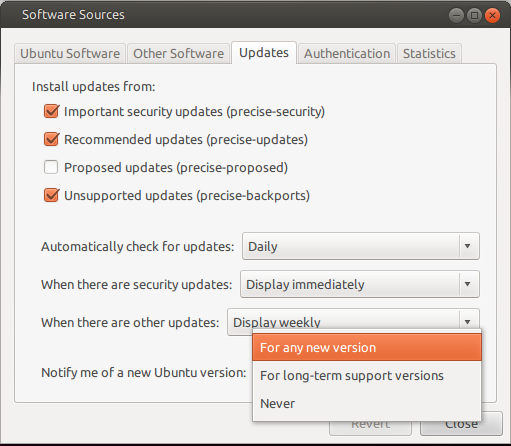Viewport: 511px width, 446px height.
Task: Click the 'When there are security updates:' label
Action: (x=137, y=285)
